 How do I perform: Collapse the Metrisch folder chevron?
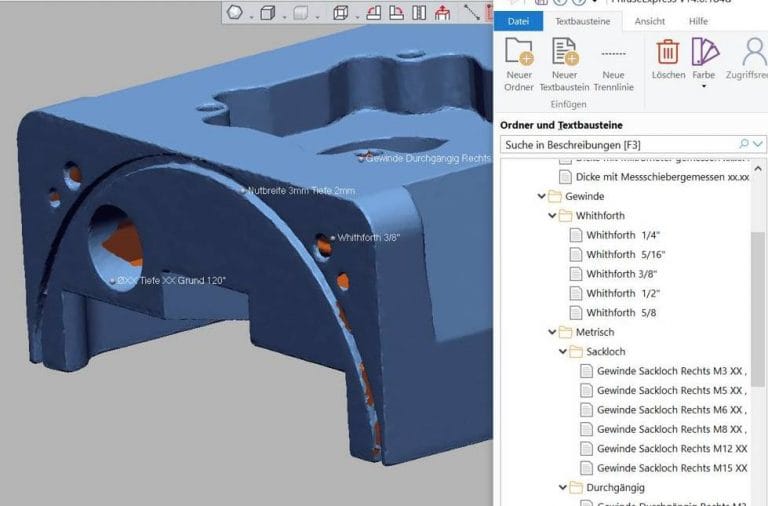(x=552, y=332)
